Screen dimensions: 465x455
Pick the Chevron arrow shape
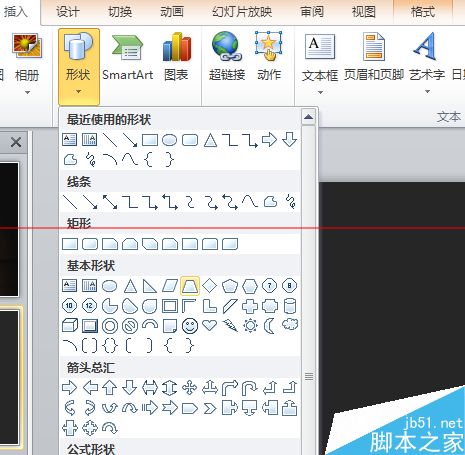(210, 408)
